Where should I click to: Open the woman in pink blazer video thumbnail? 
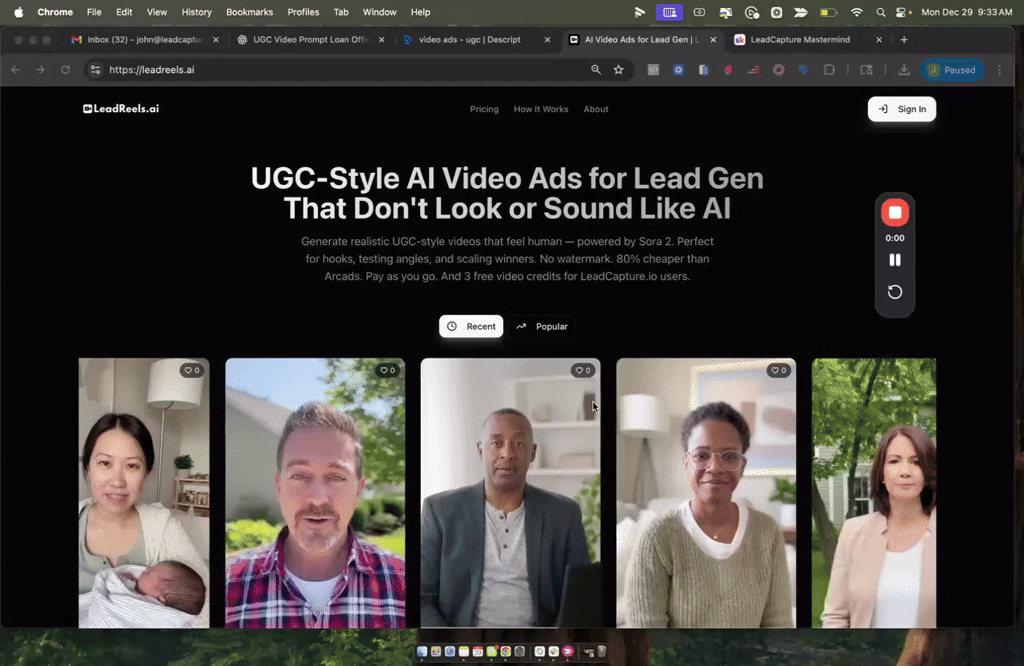coord(874,493)
